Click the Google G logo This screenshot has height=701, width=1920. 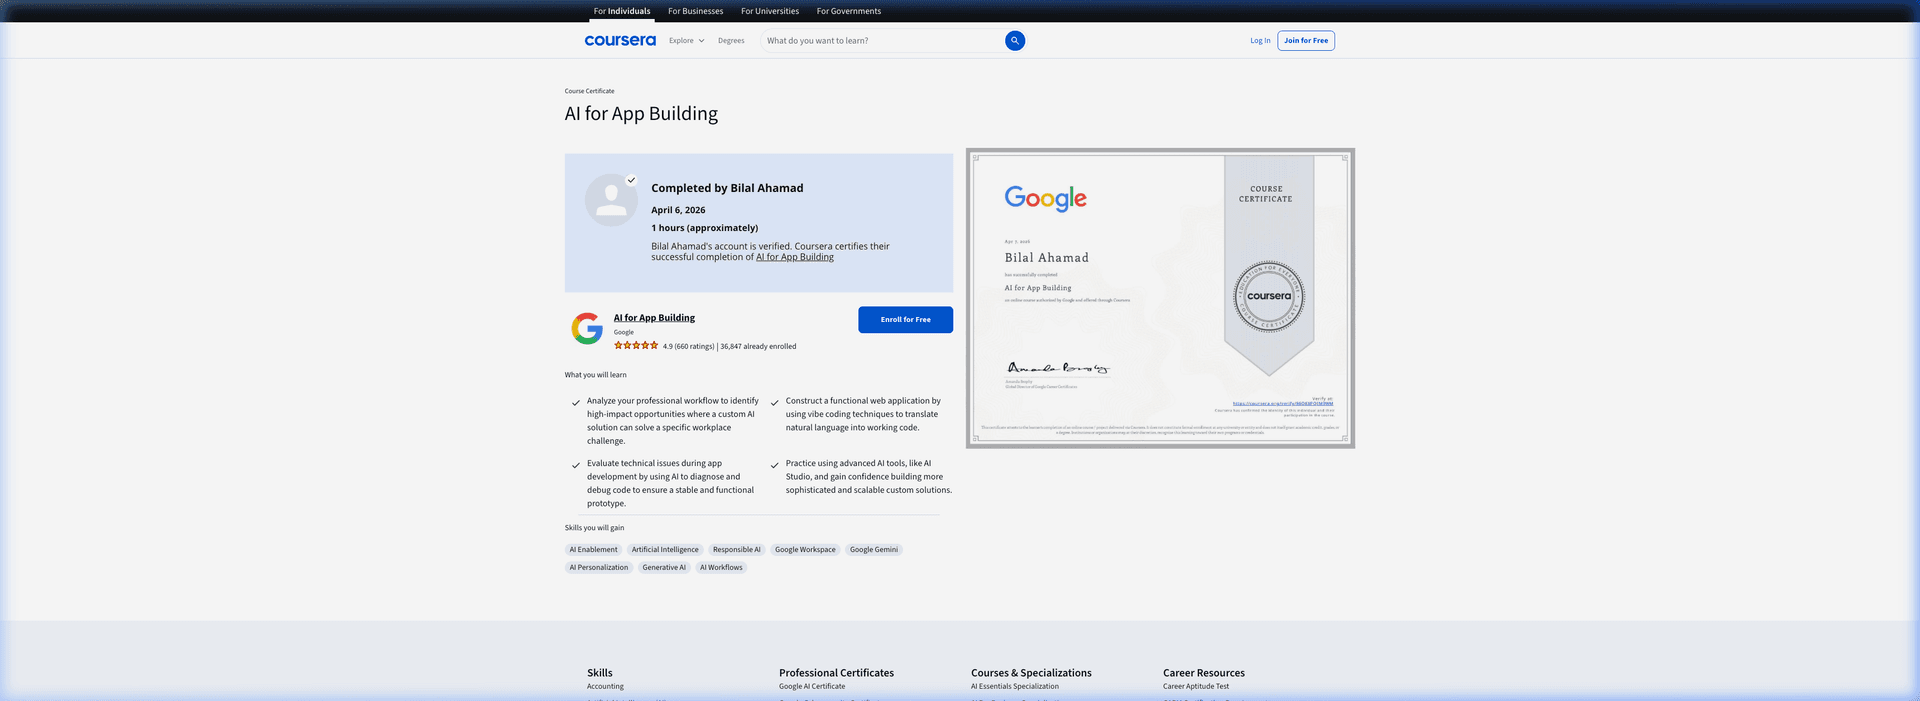[587, 328]
